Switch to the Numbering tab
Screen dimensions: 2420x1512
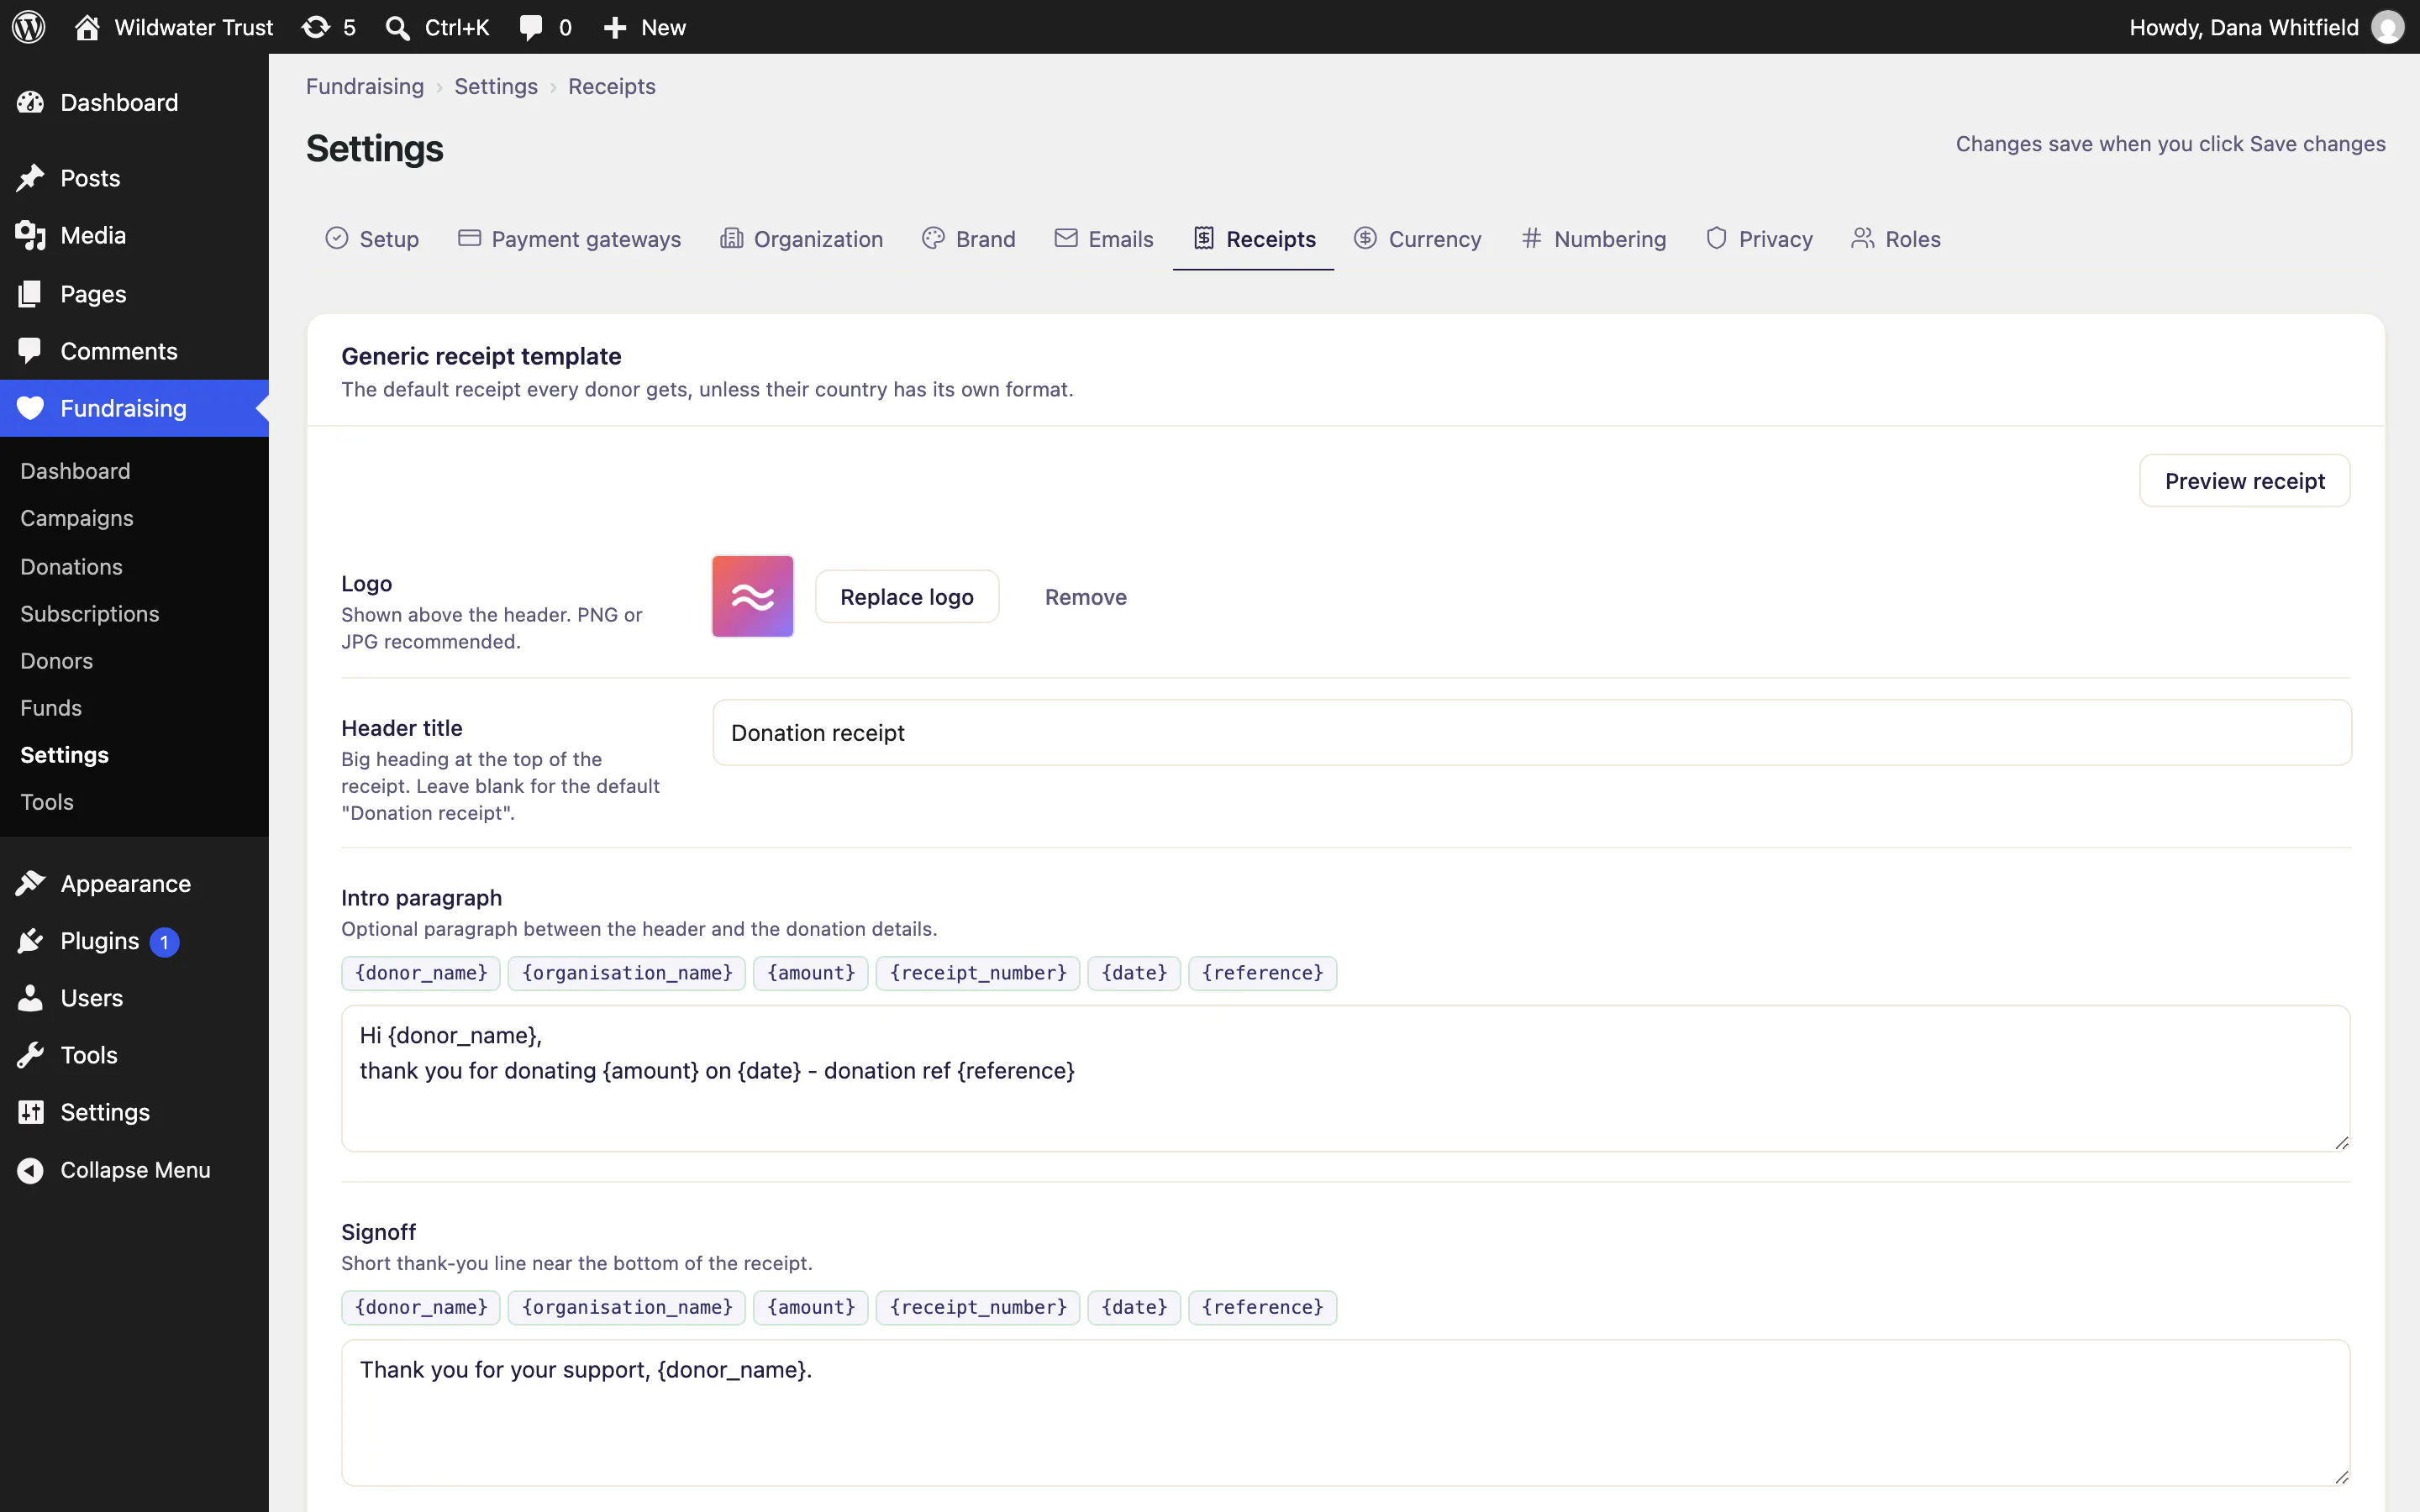click(x=1594, y=239)
